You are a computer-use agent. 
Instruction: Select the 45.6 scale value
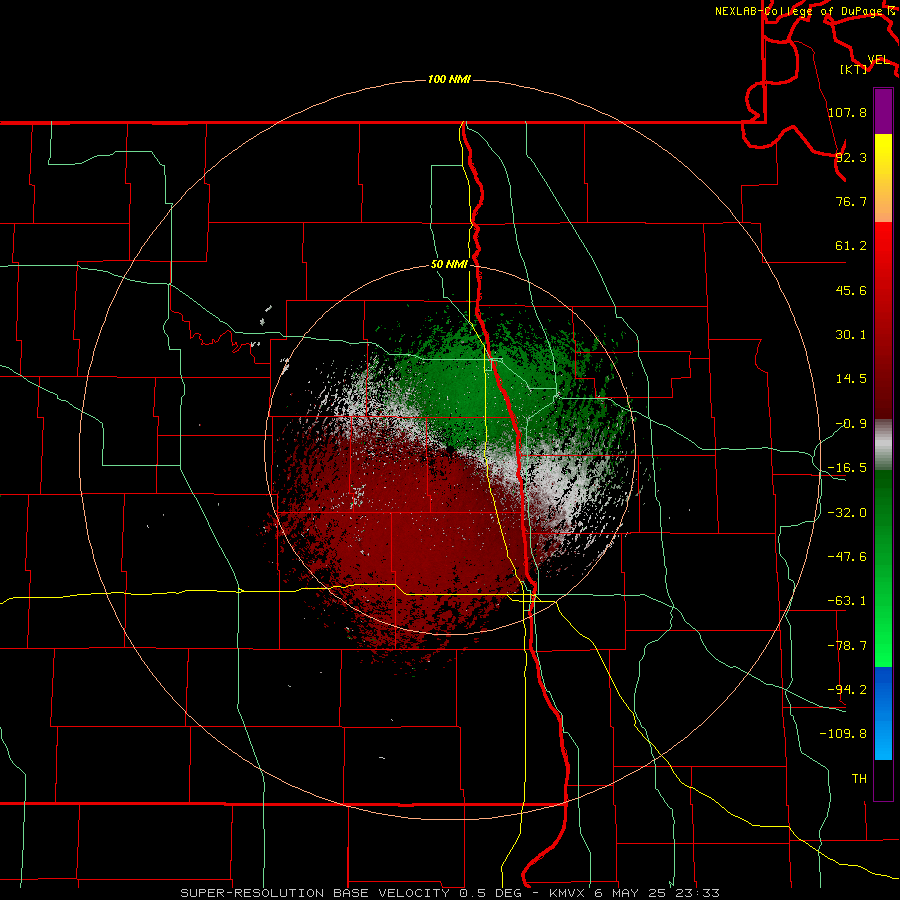[x=851, y=290]
